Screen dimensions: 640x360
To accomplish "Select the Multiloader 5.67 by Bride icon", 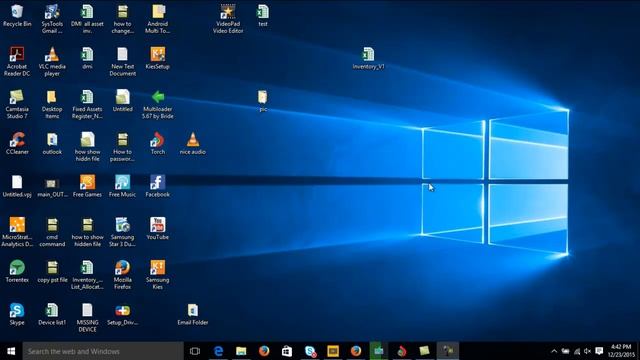I will pos(158,104).
